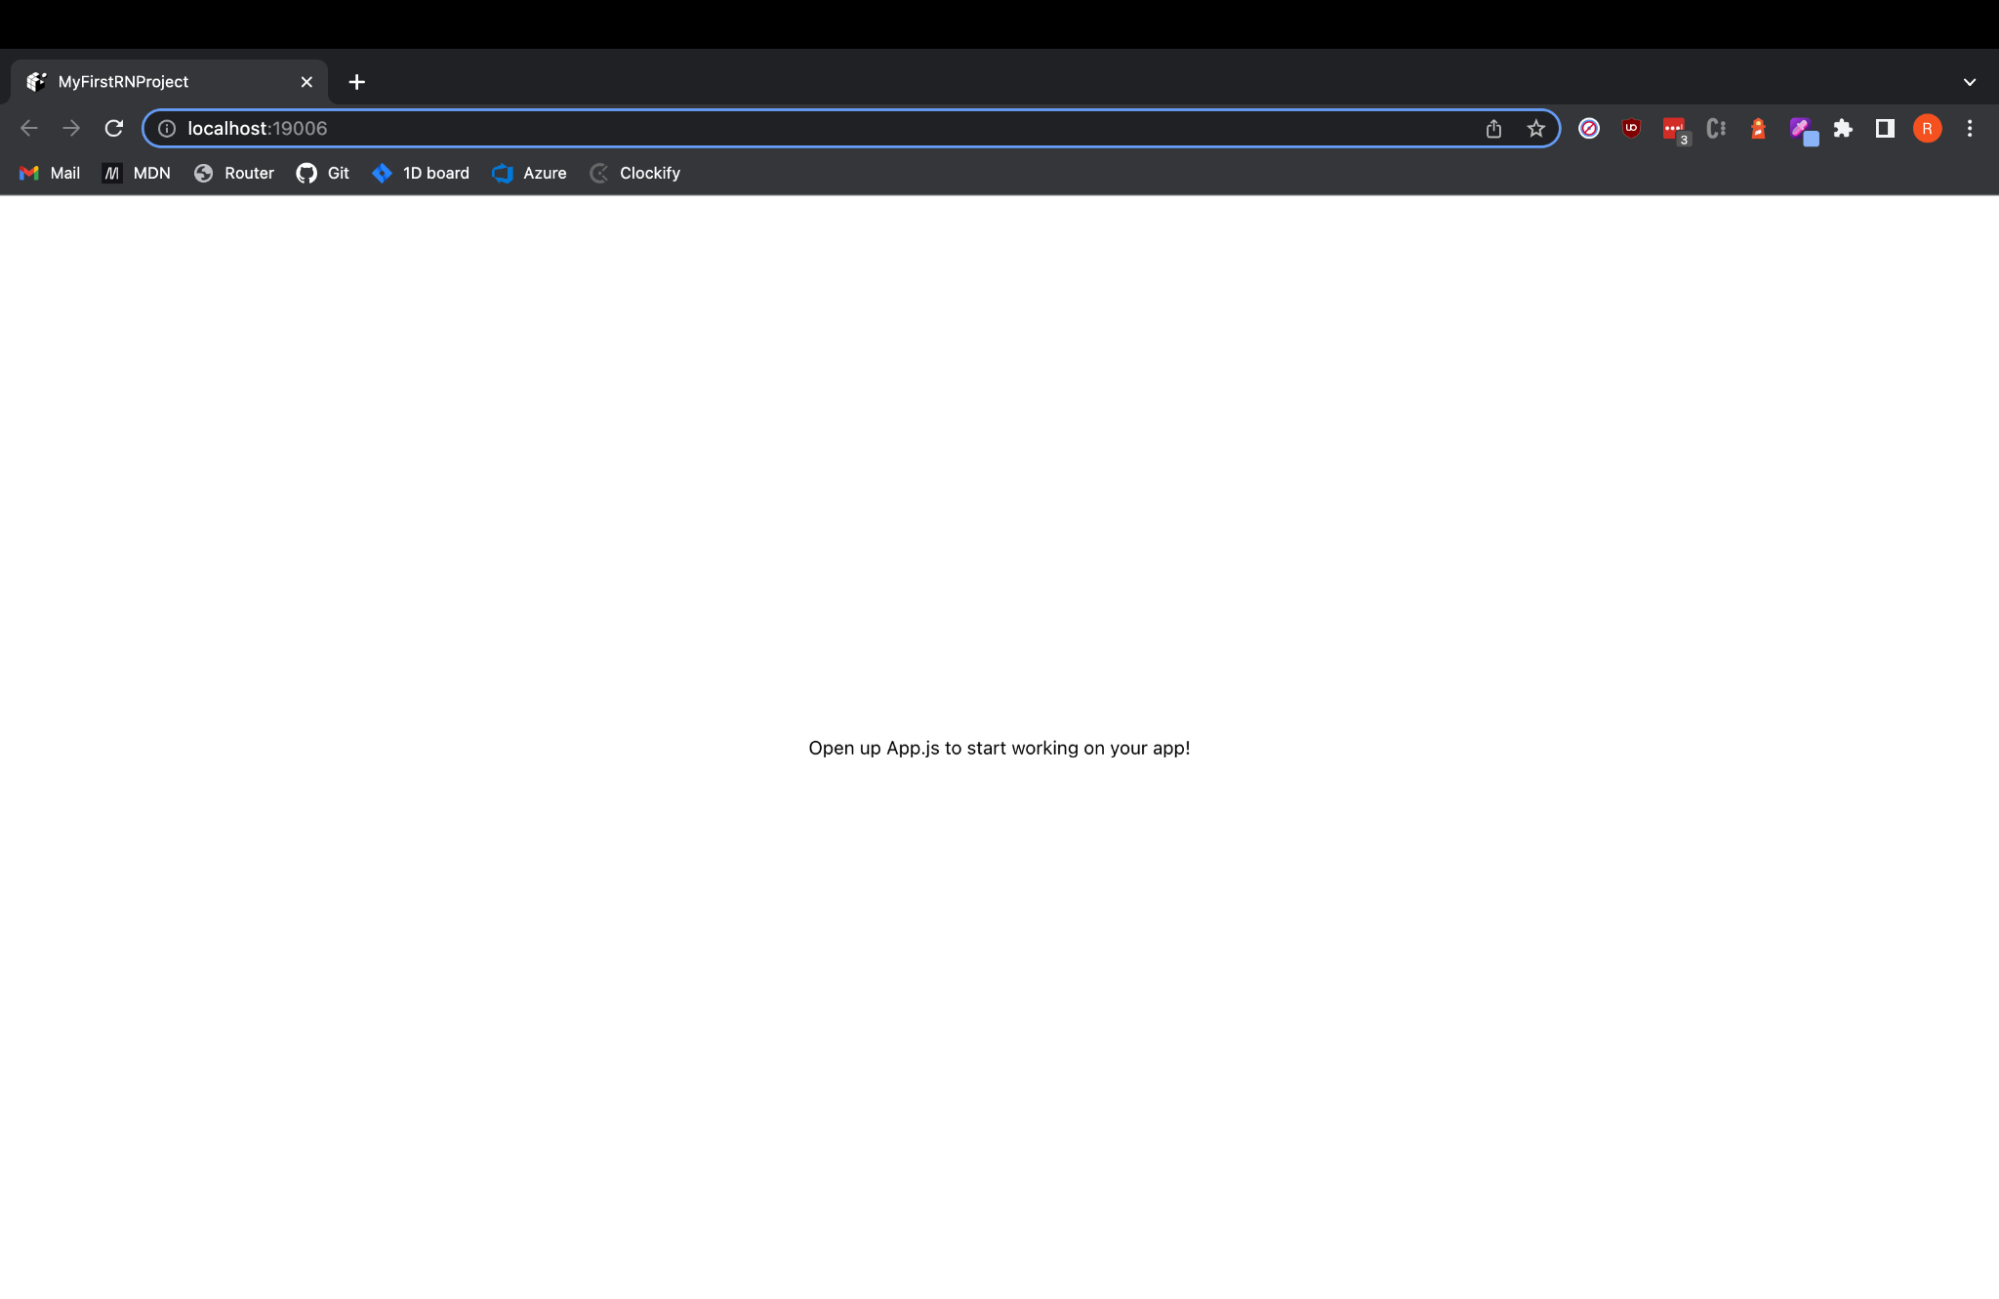
Task: Open the Extensions puzzle piece menu
Action: (x=1843, y=128)
